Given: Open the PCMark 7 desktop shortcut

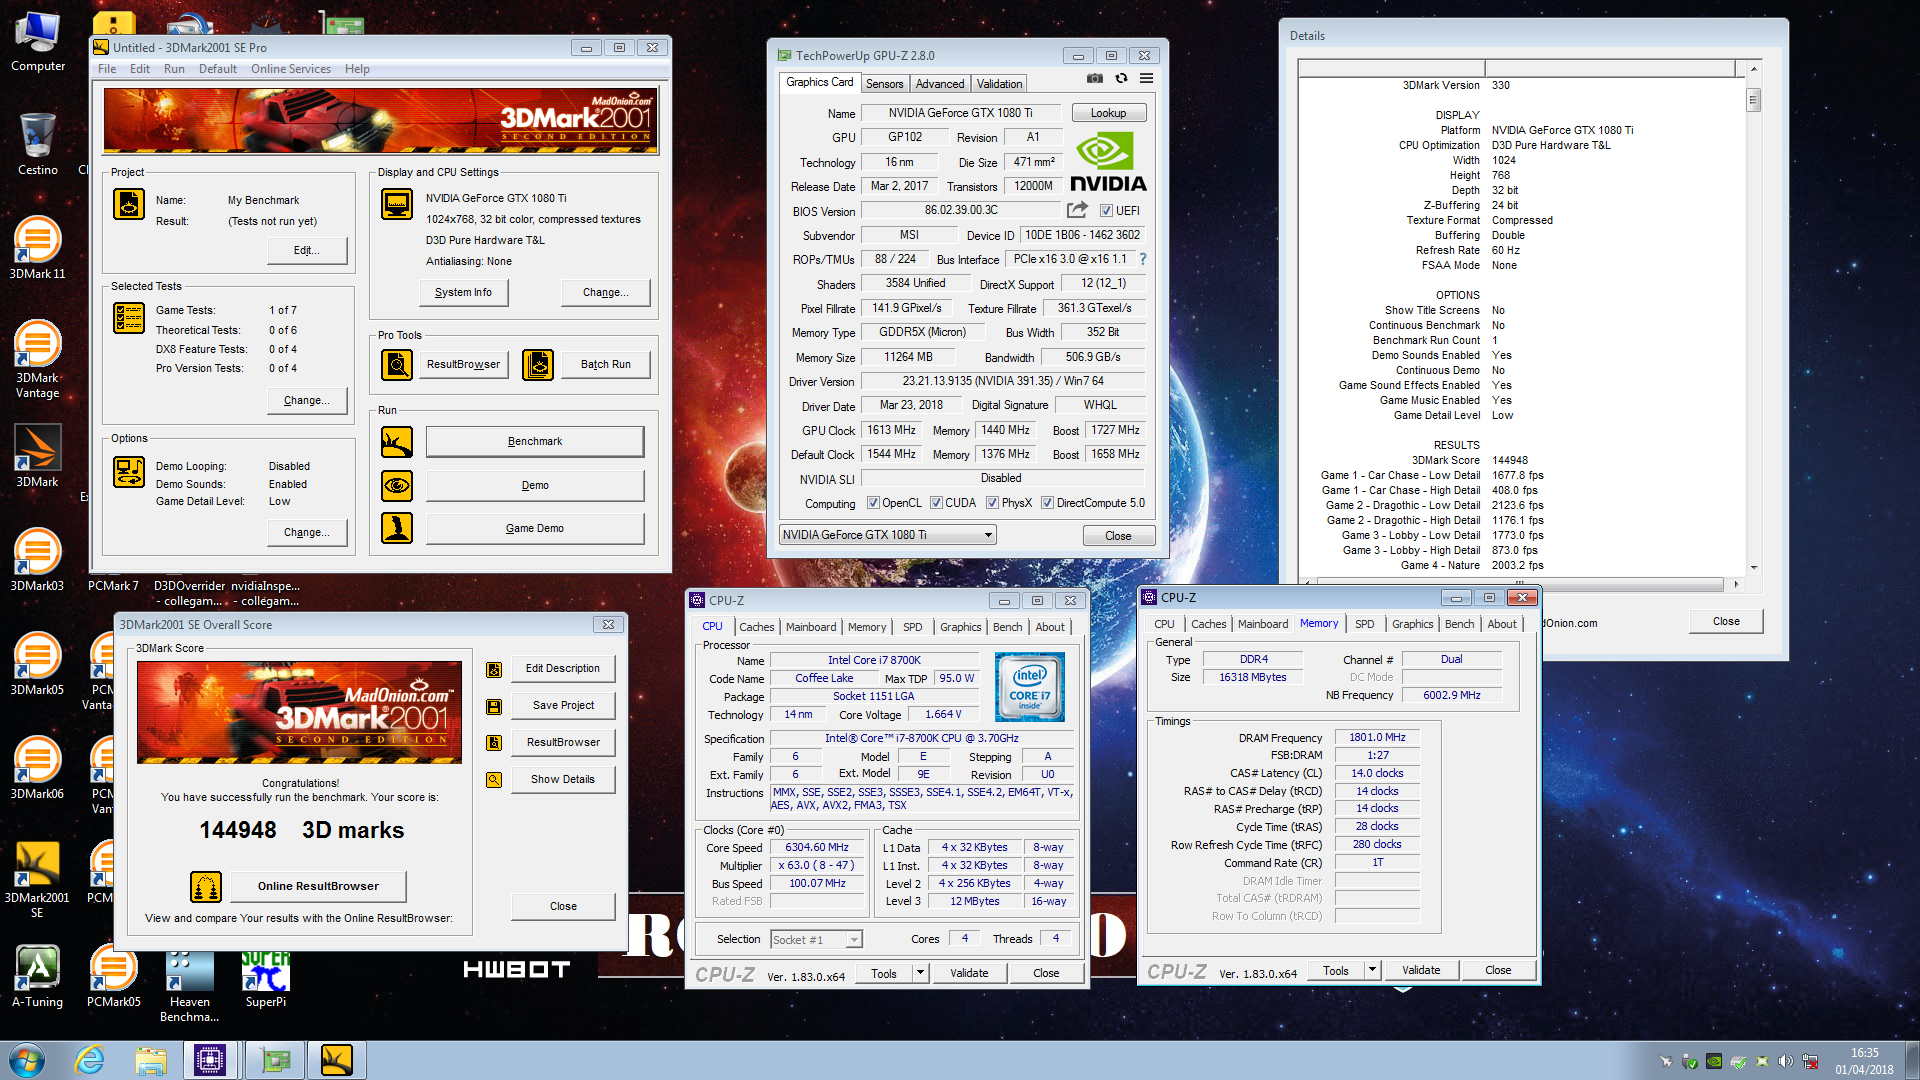Looking at the screenshot, I should (x=113, y=586).
